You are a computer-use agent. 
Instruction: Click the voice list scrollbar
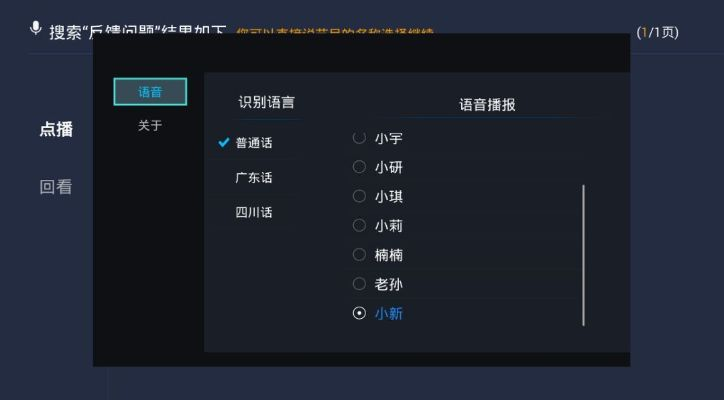pos(583,255)
